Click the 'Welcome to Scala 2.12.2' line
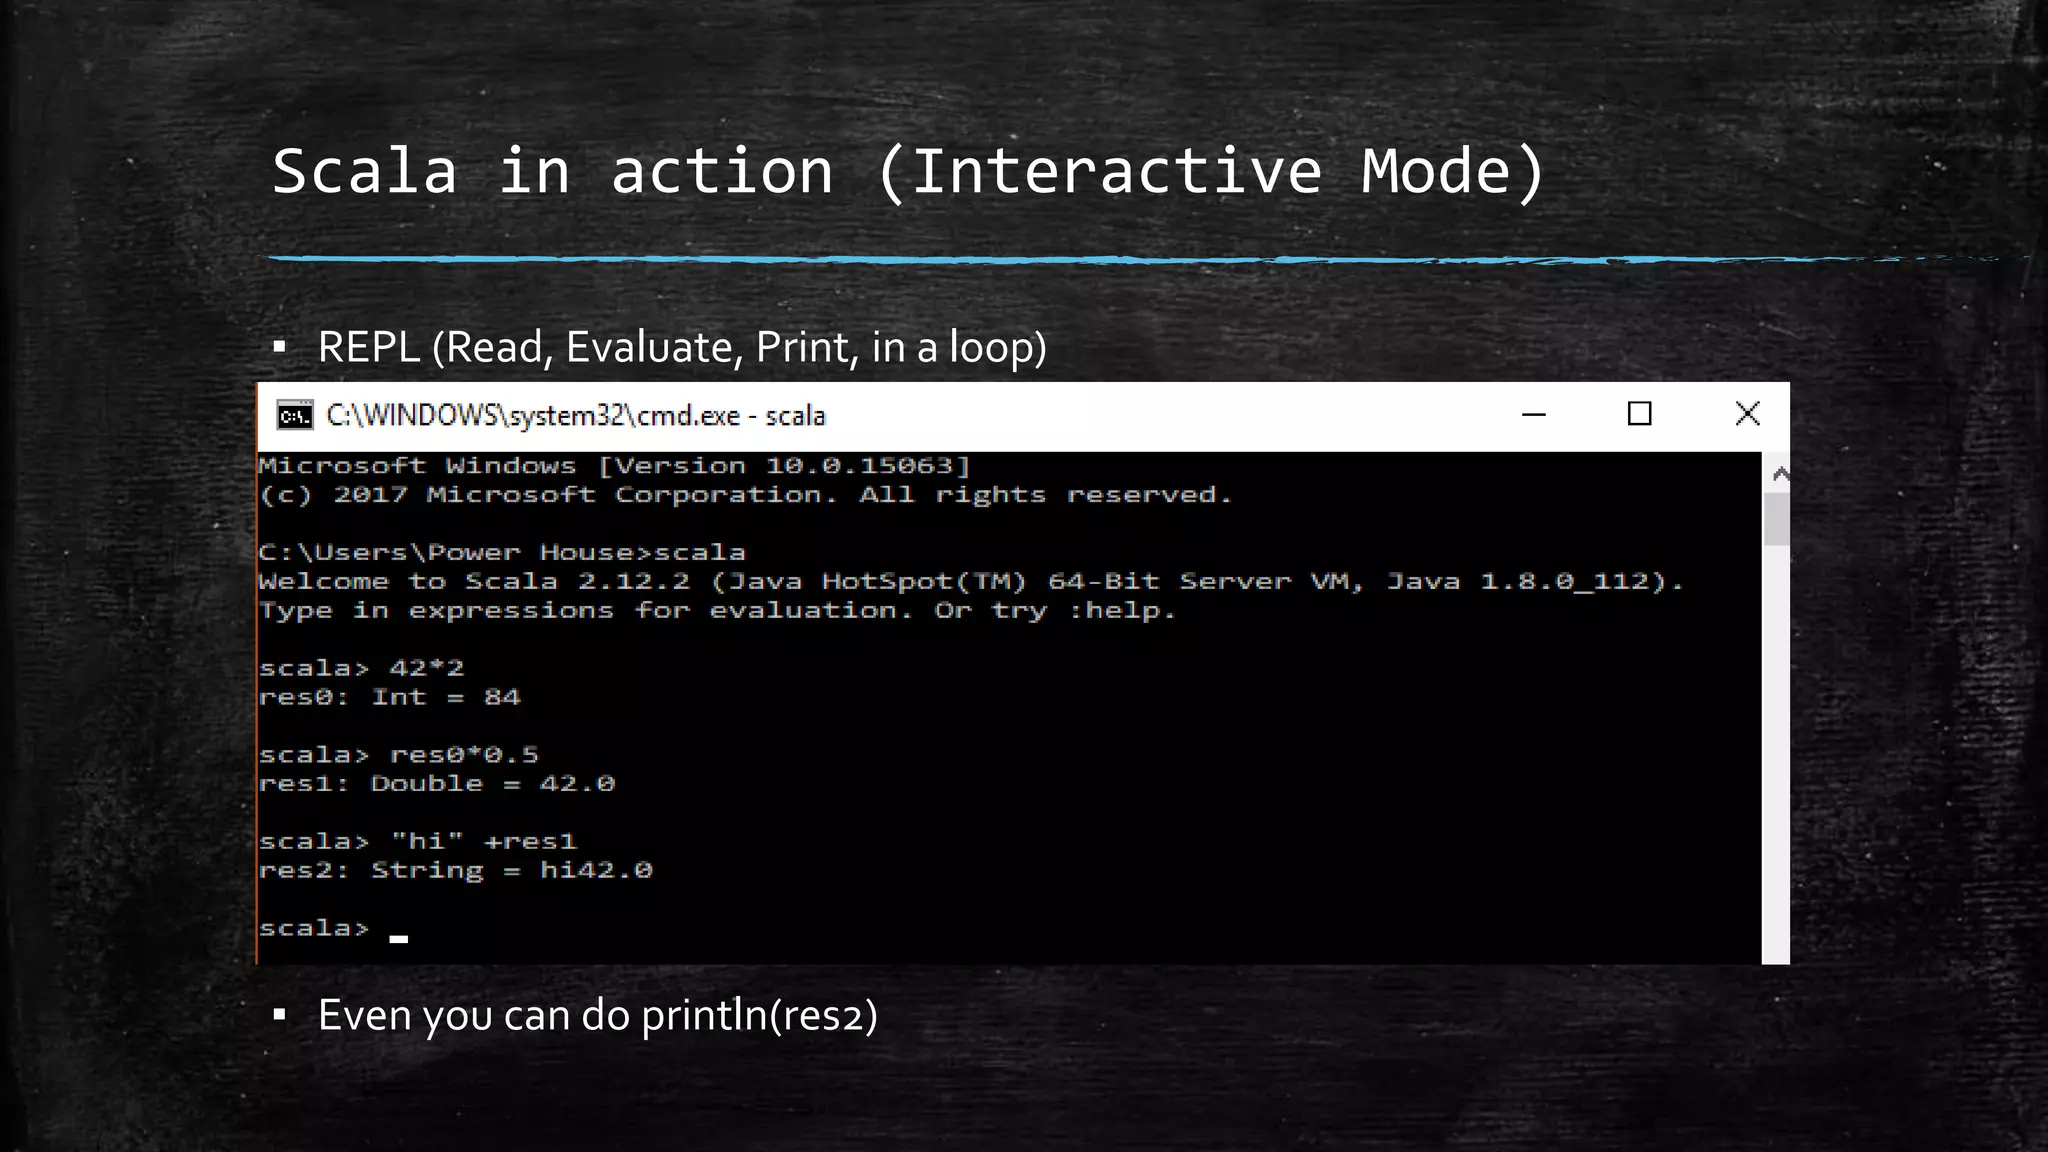This screenshot has height=1152, width=2048. [x=971, y=582]
